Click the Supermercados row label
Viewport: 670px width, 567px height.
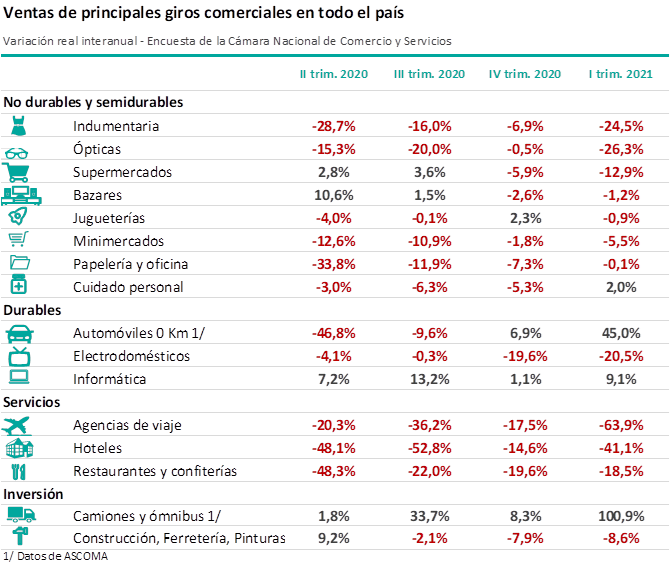[x=122, y=173]
